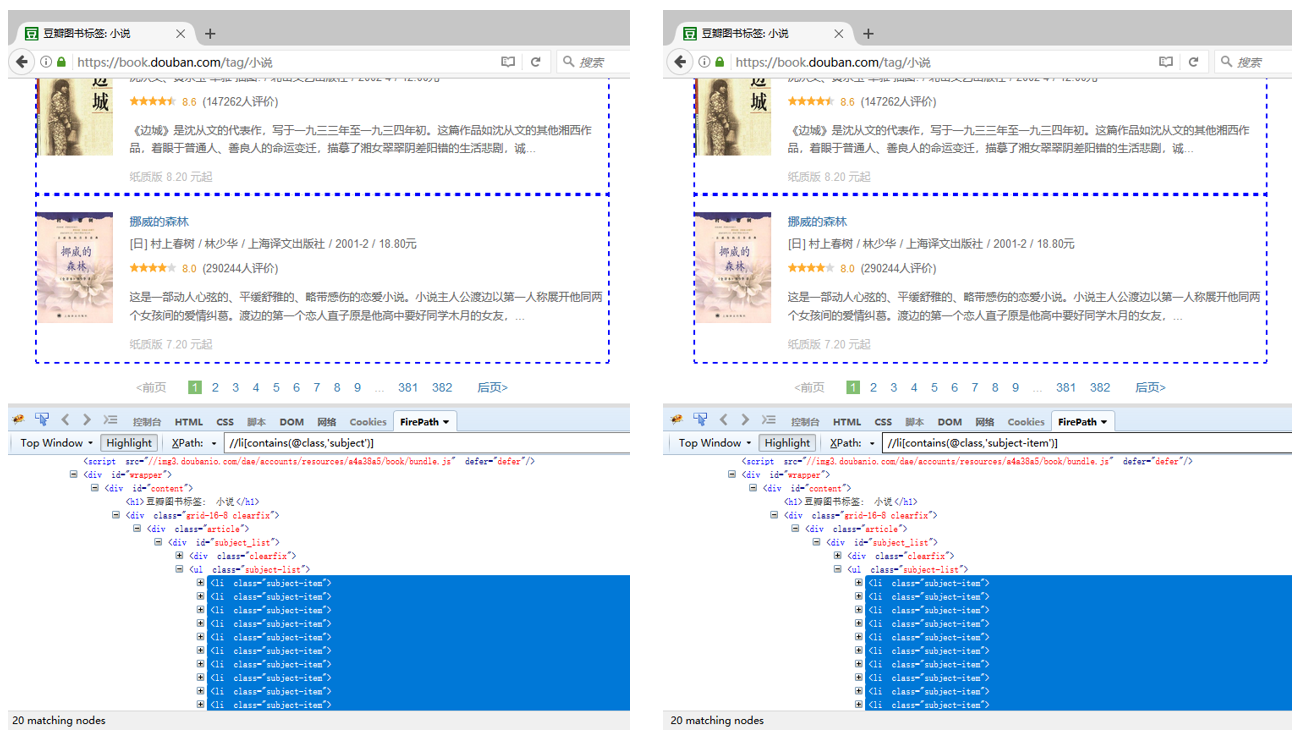Switch to the Cookies tab in the right Firebug
The image size is (1304, 741).
tap(1026, 422)
